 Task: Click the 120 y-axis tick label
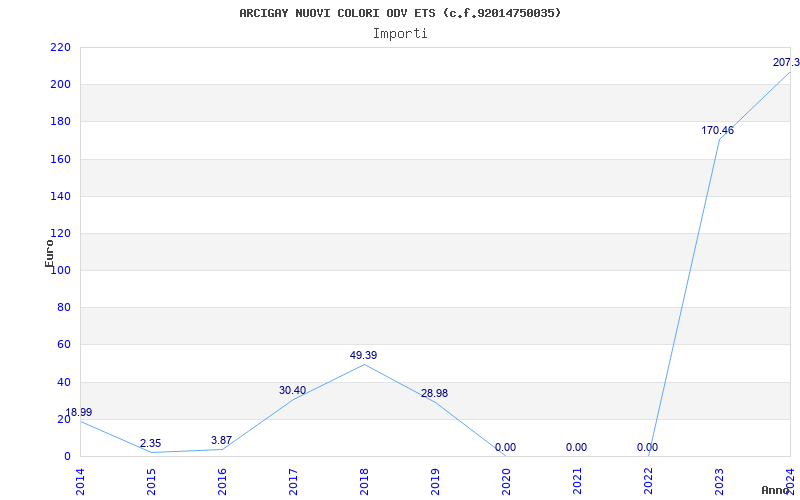[60, 234]
